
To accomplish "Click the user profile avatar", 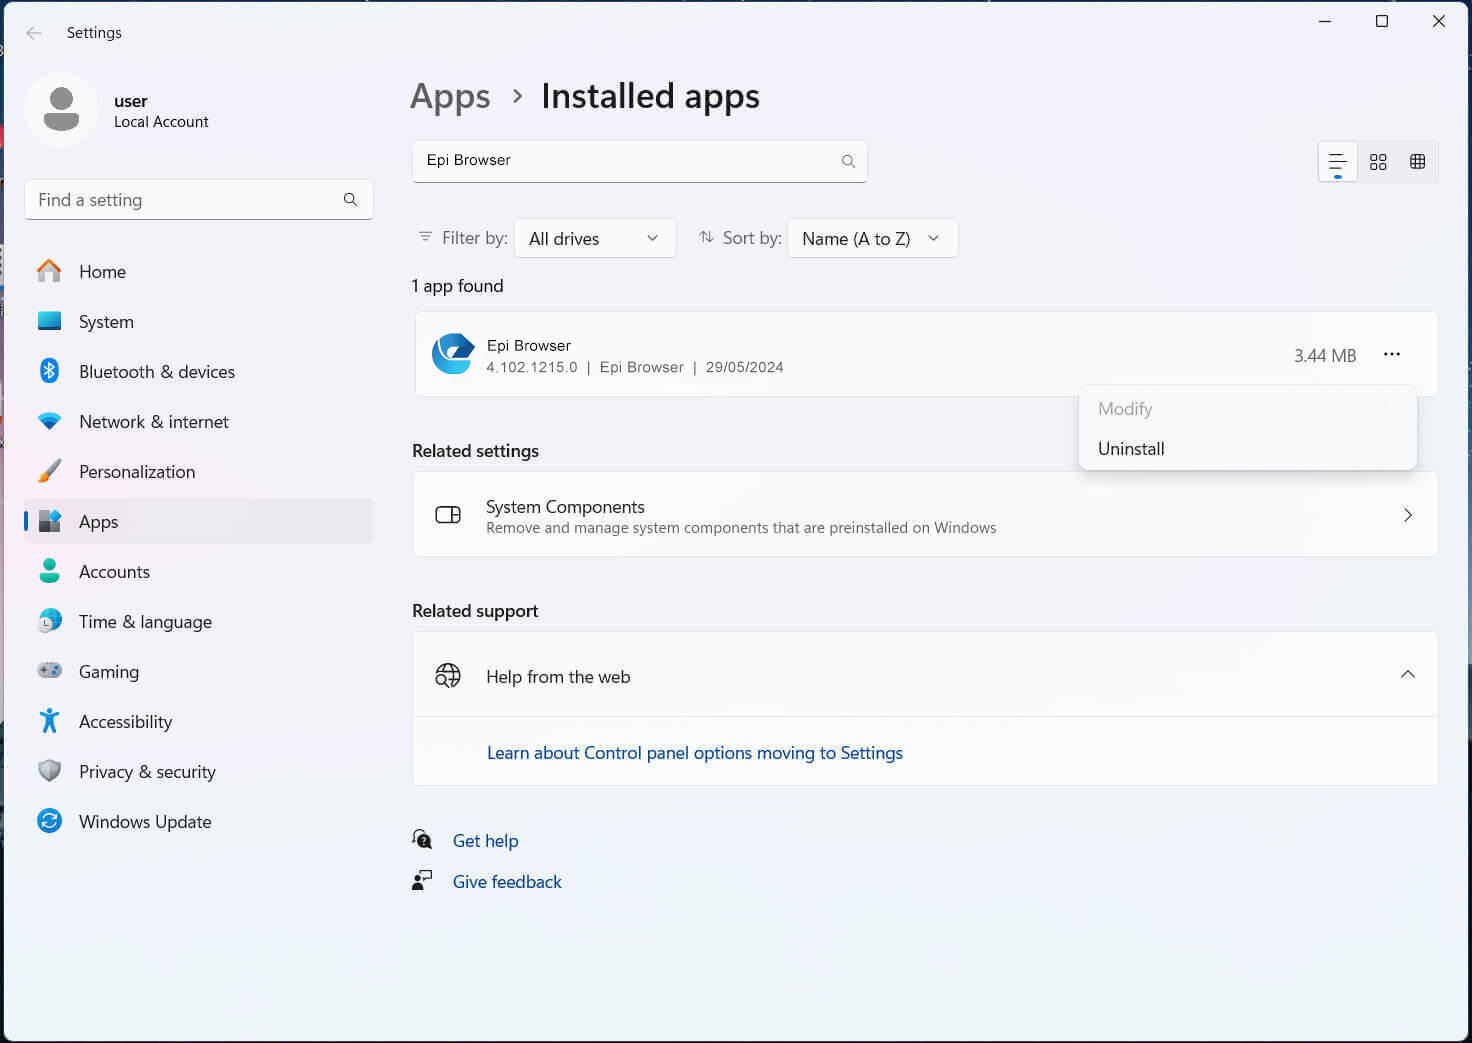I will (62, 110).
